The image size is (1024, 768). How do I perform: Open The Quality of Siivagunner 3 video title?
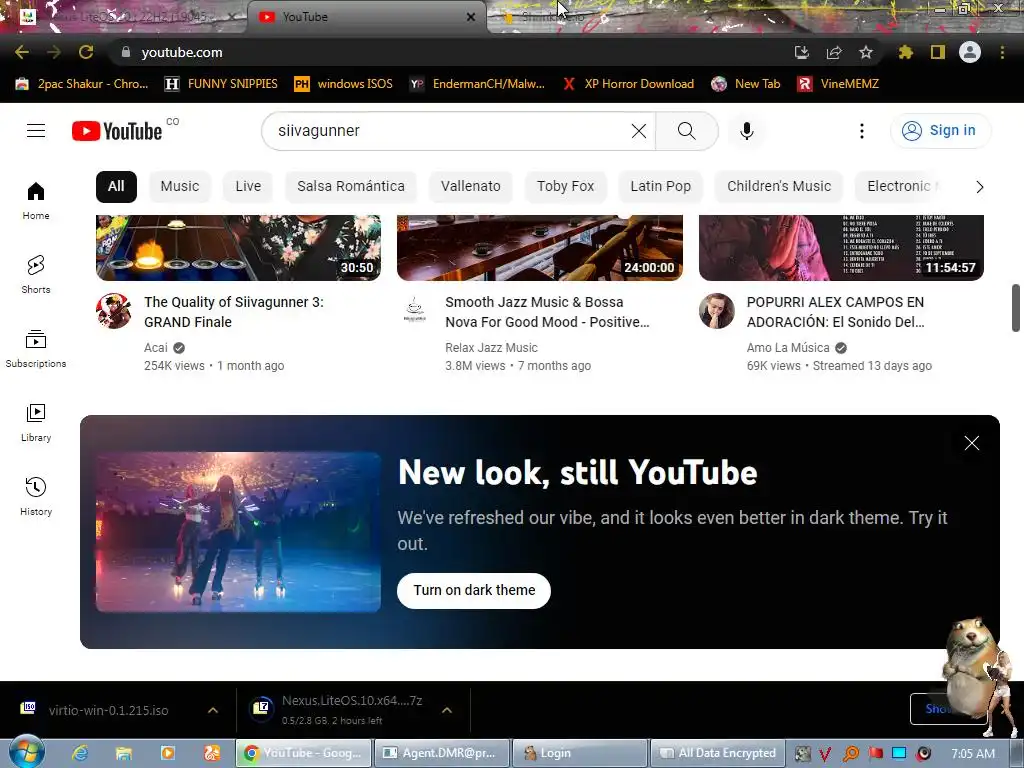pyautogui.click(x=234, y=312)
